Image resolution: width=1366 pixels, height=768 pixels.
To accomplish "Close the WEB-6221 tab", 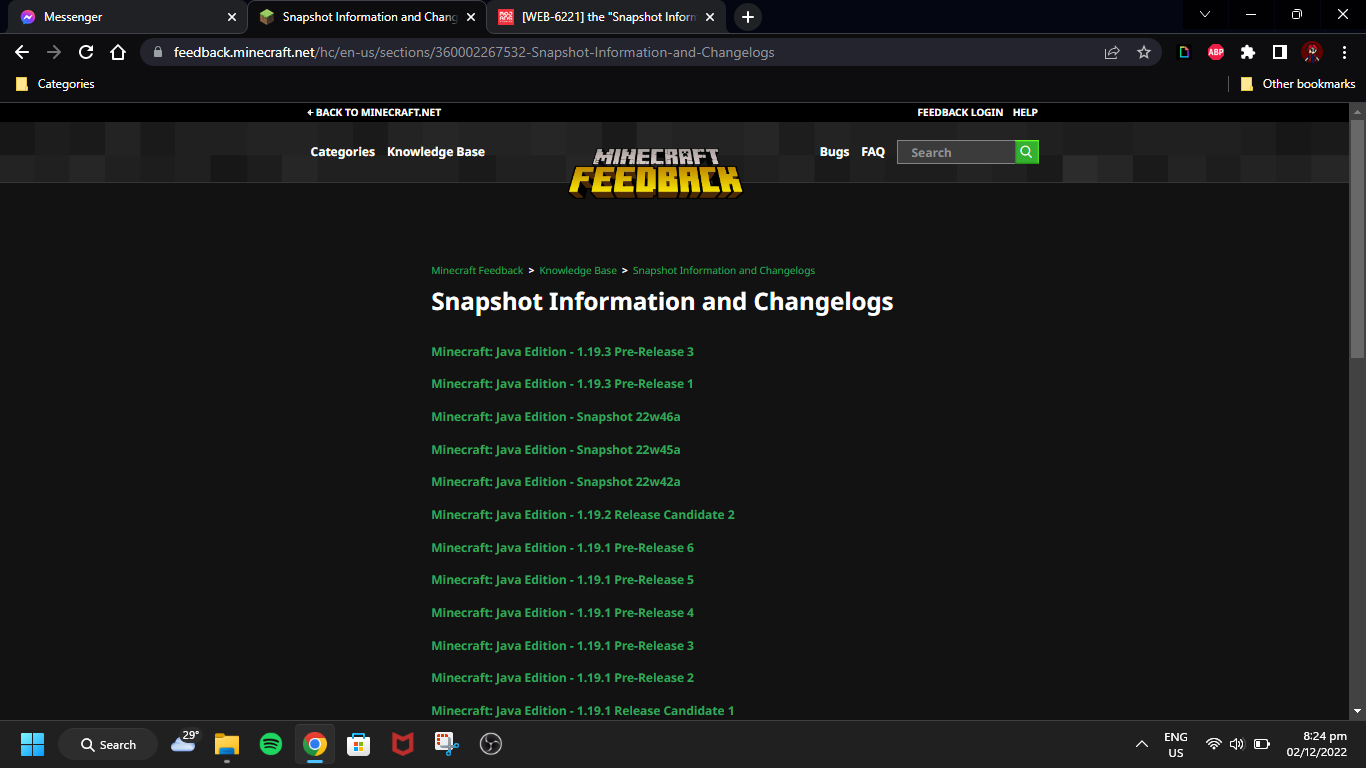I will [x=710, y=17].
